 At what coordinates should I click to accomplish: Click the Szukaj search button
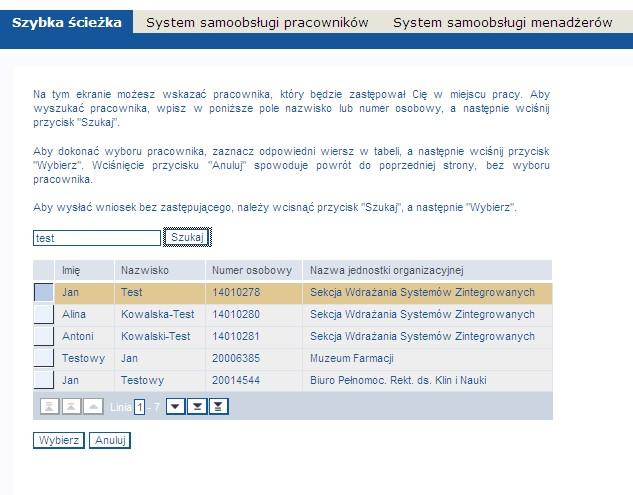click(x=187, y=237)
